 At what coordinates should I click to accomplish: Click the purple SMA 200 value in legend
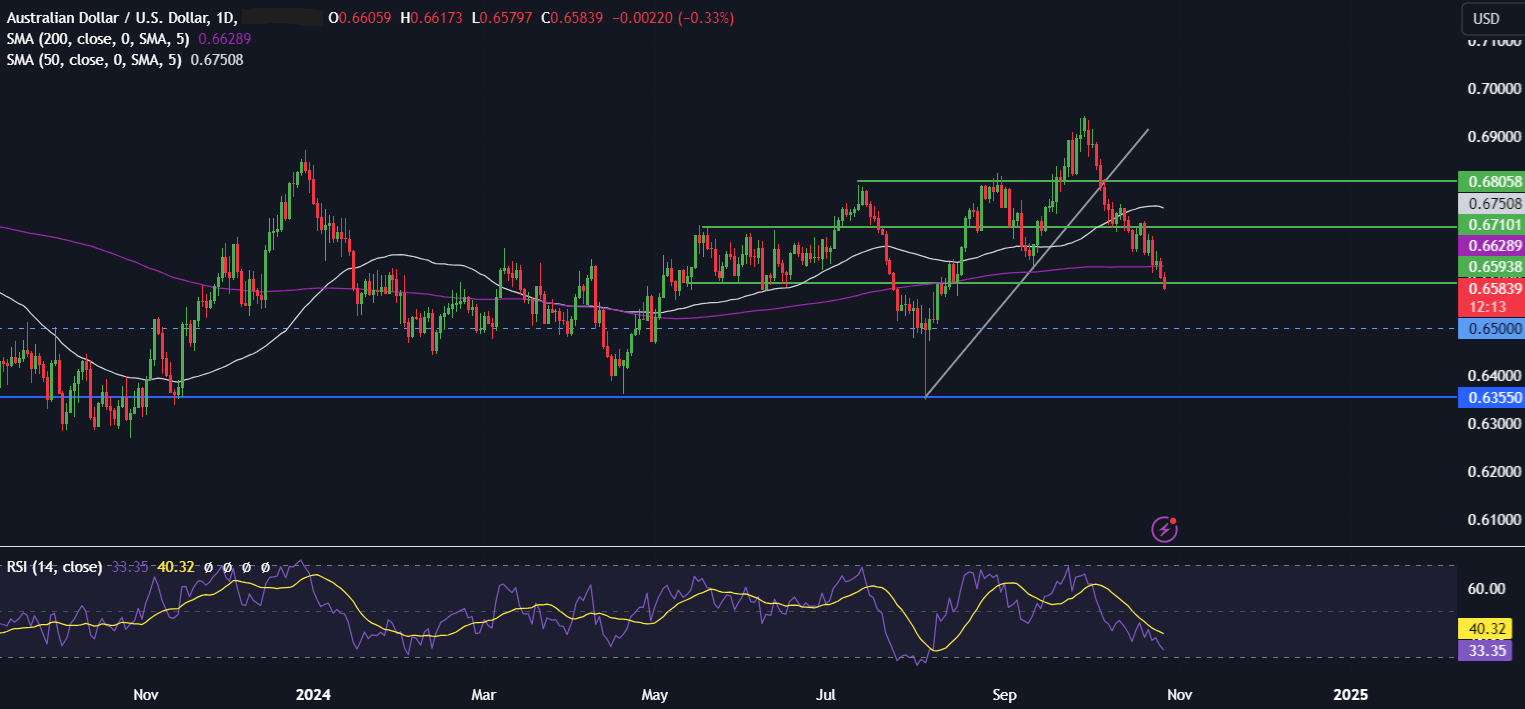pos(225,39)
